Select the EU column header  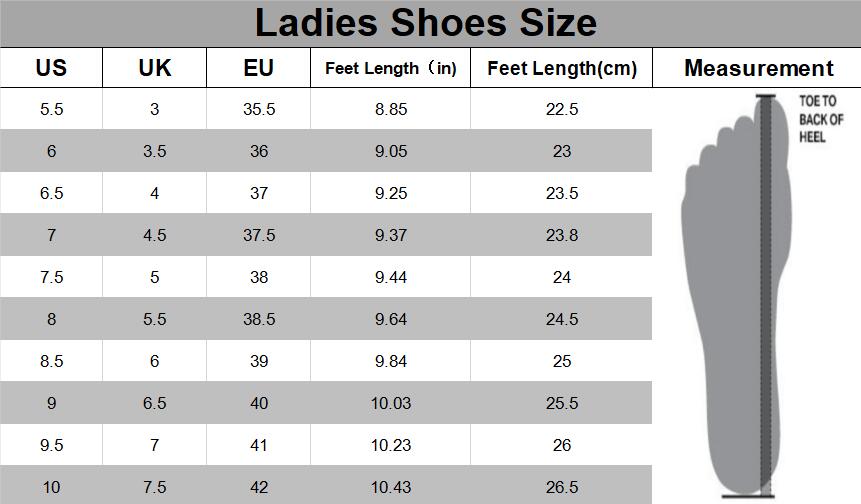pos(258,68)
